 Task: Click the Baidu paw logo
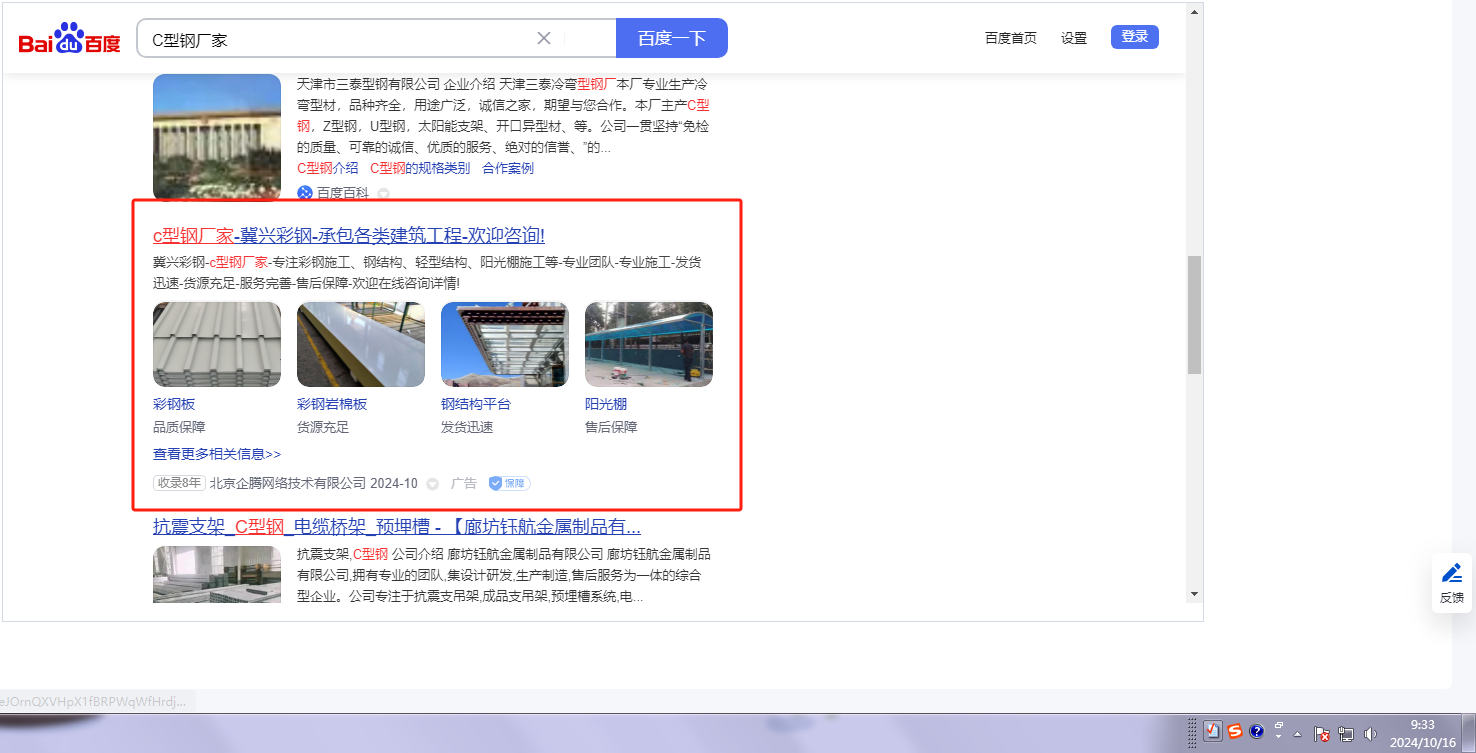pos(69,39)
